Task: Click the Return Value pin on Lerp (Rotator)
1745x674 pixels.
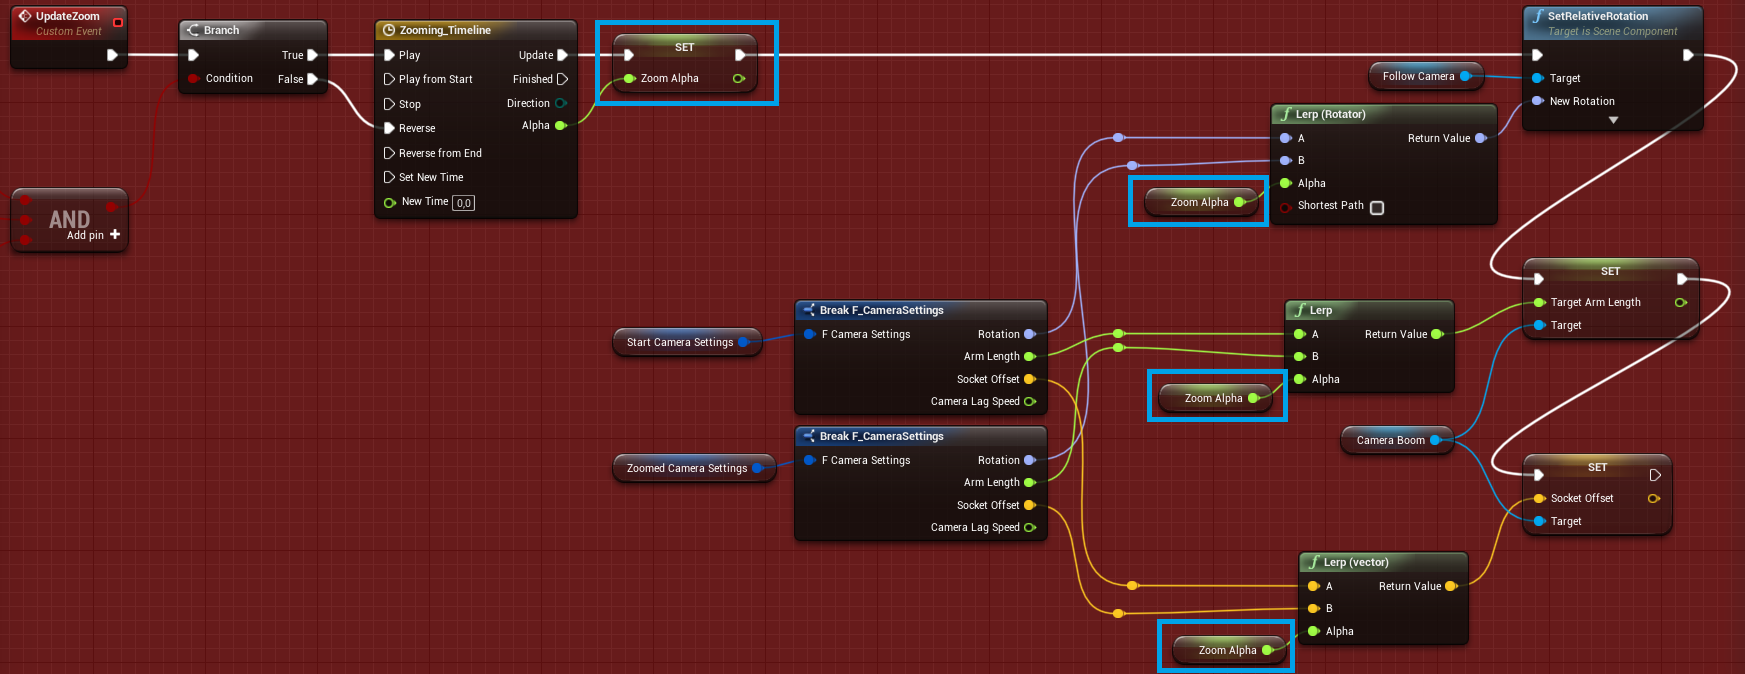Action: tap(1481, 138)
